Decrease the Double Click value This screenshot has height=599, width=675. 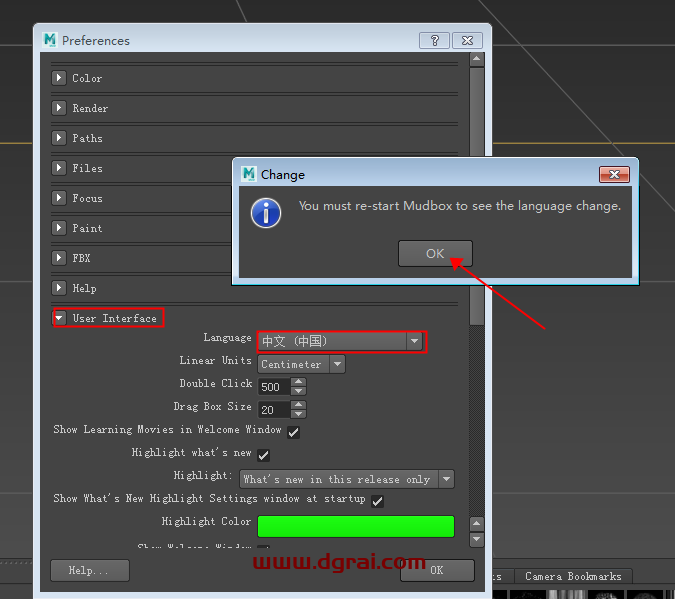pyautogui.click(x=298, y=391)
